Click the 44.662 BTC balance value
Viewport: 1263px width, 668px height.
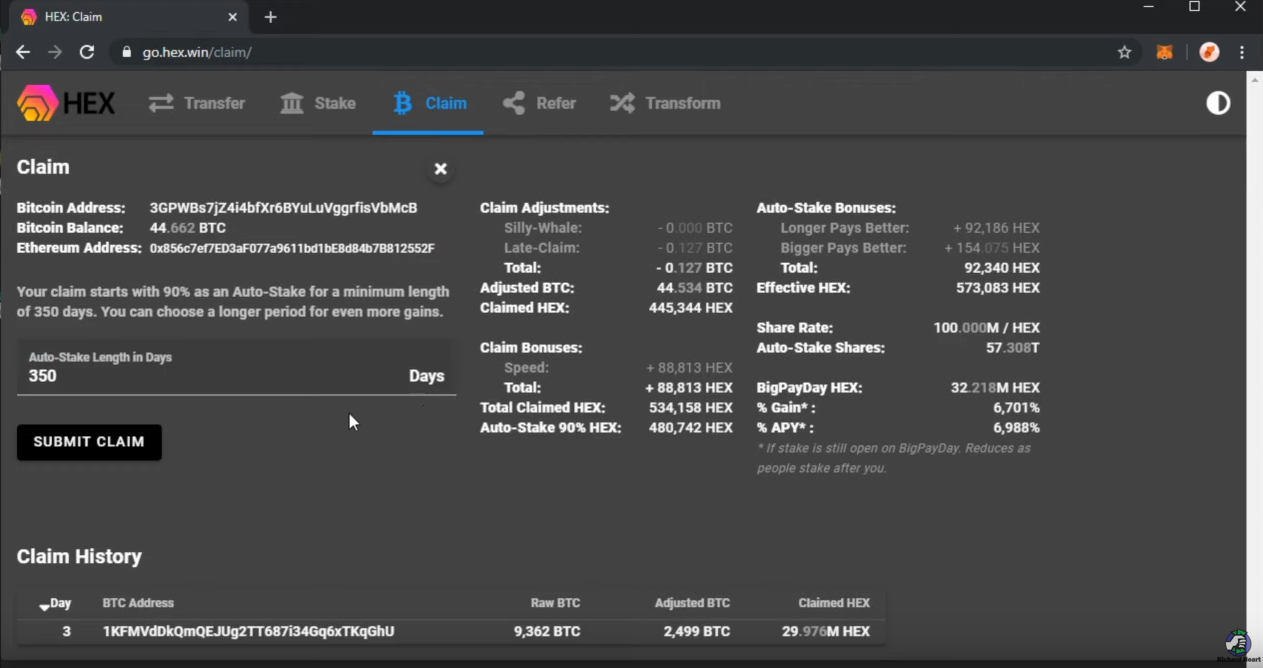188,228
